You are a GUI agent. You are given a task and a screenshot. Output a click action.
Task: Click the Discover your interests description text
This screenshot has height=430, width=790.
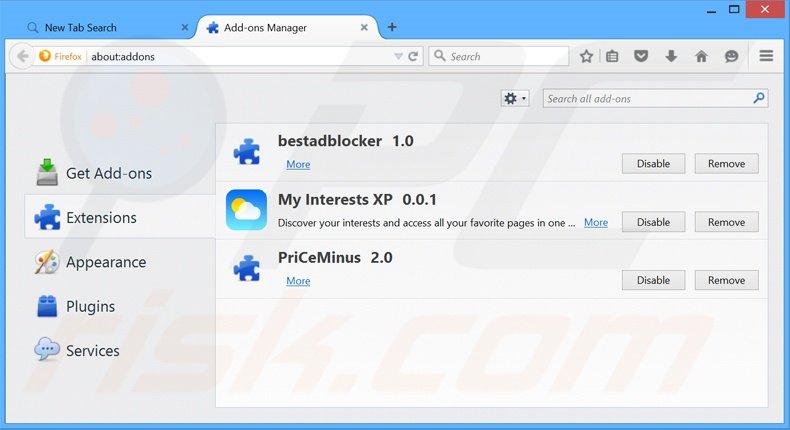pos(426,223)
